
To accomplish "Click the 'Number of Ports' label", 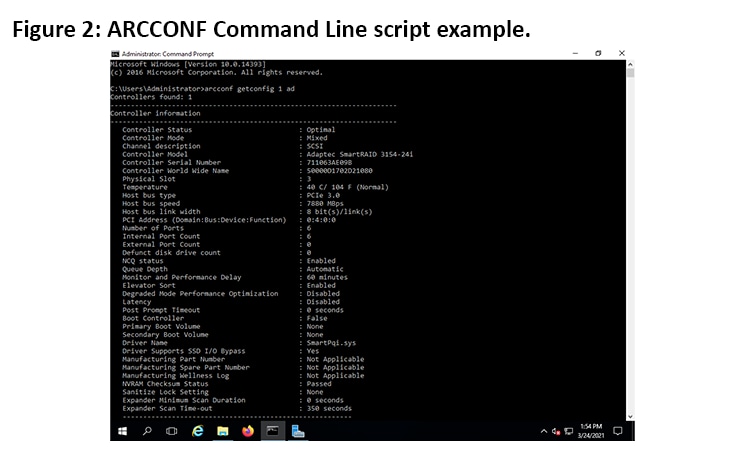I will 153,228.
